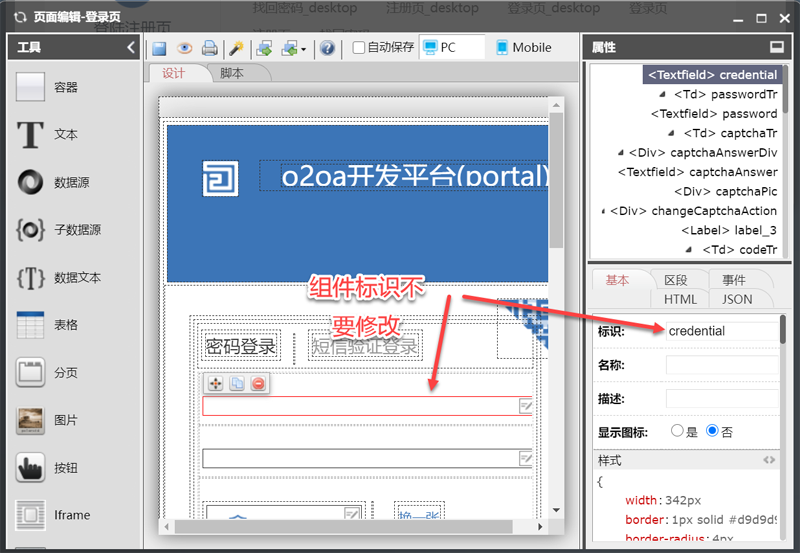
Task: Click 短信验证登录 in the design canvas
Action: 365,347
